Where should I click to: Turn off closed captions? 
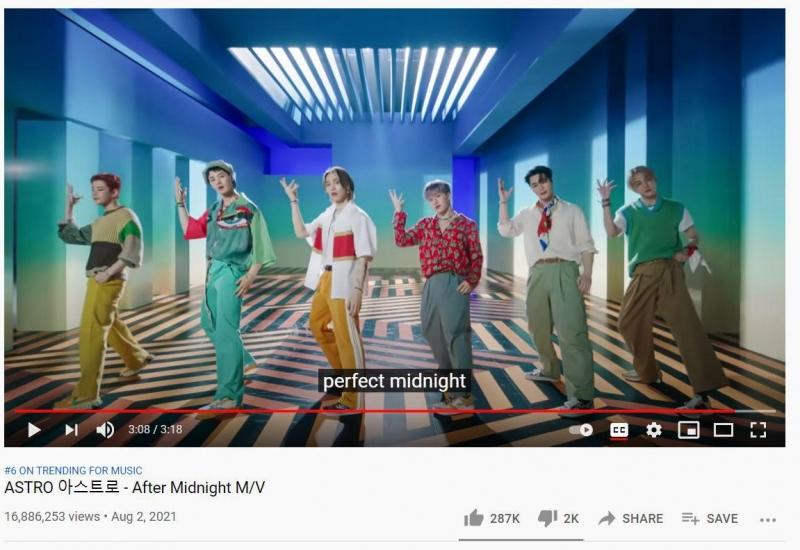pyautogui.click(x=619, y=430)
